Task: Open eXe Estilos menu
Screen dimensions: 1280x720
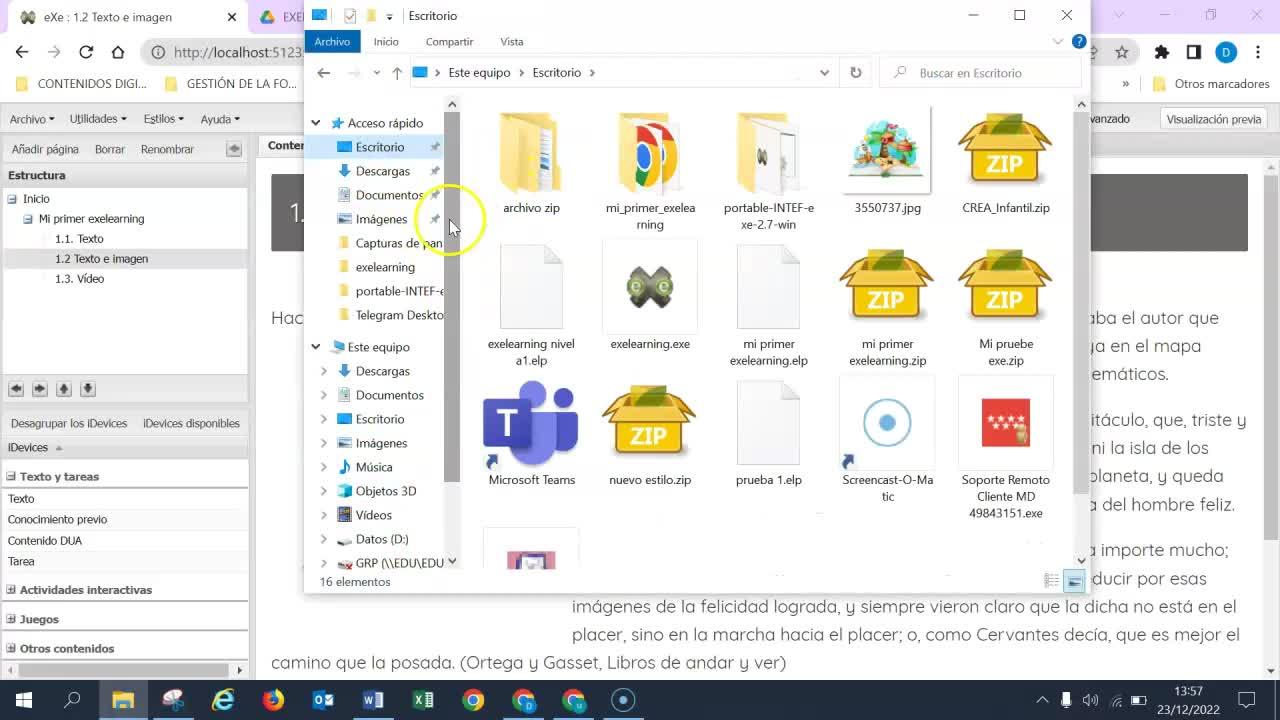Action: pyautogui.click(x=163, y=119)
